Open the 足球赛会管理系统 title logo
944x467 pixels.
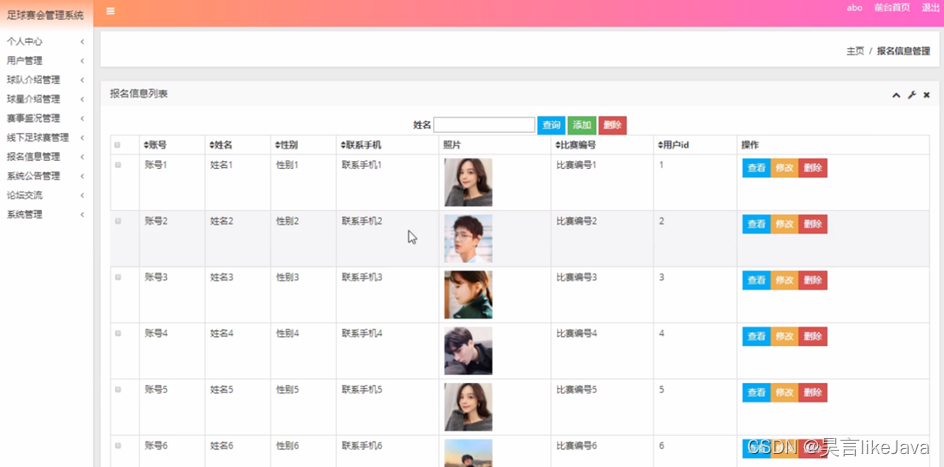[45, 15]
